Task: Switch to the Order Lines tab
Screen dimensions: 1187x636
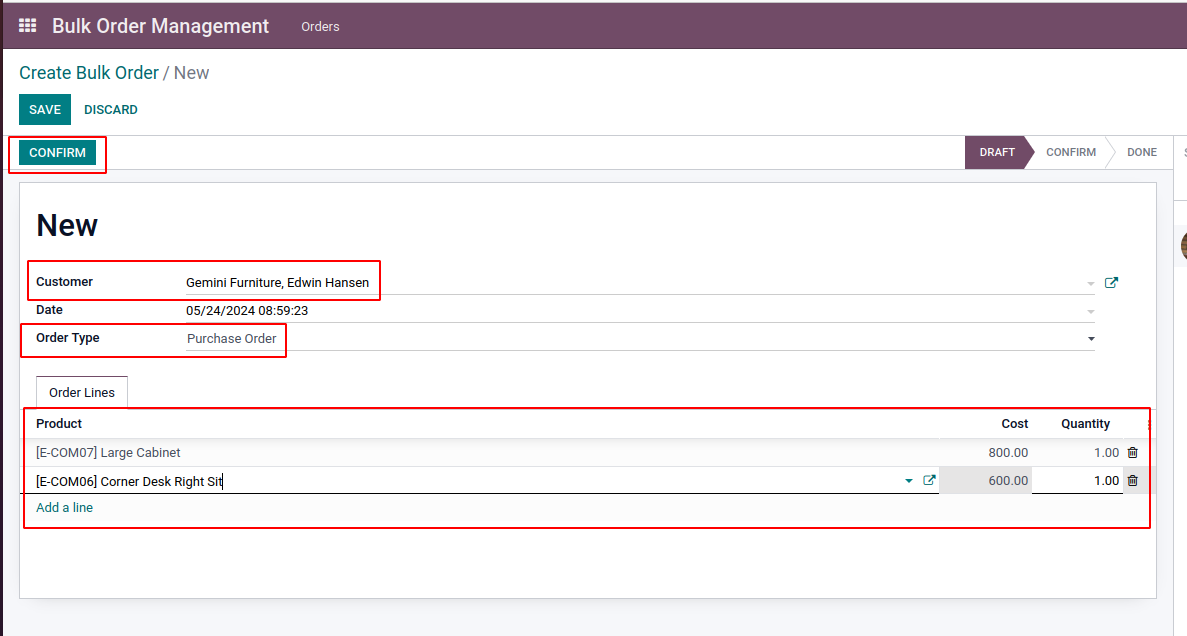Action: coord(82,392)
